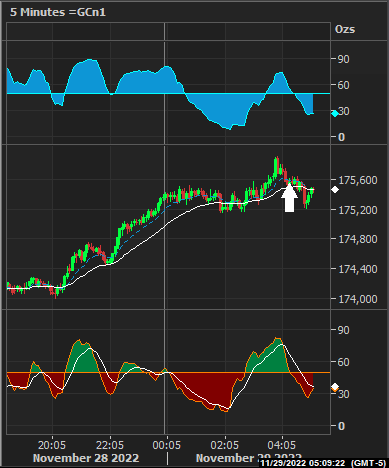Click the 02:05 time axis label
The height and width of the screenshot is (468, 389).
[225, 445]
